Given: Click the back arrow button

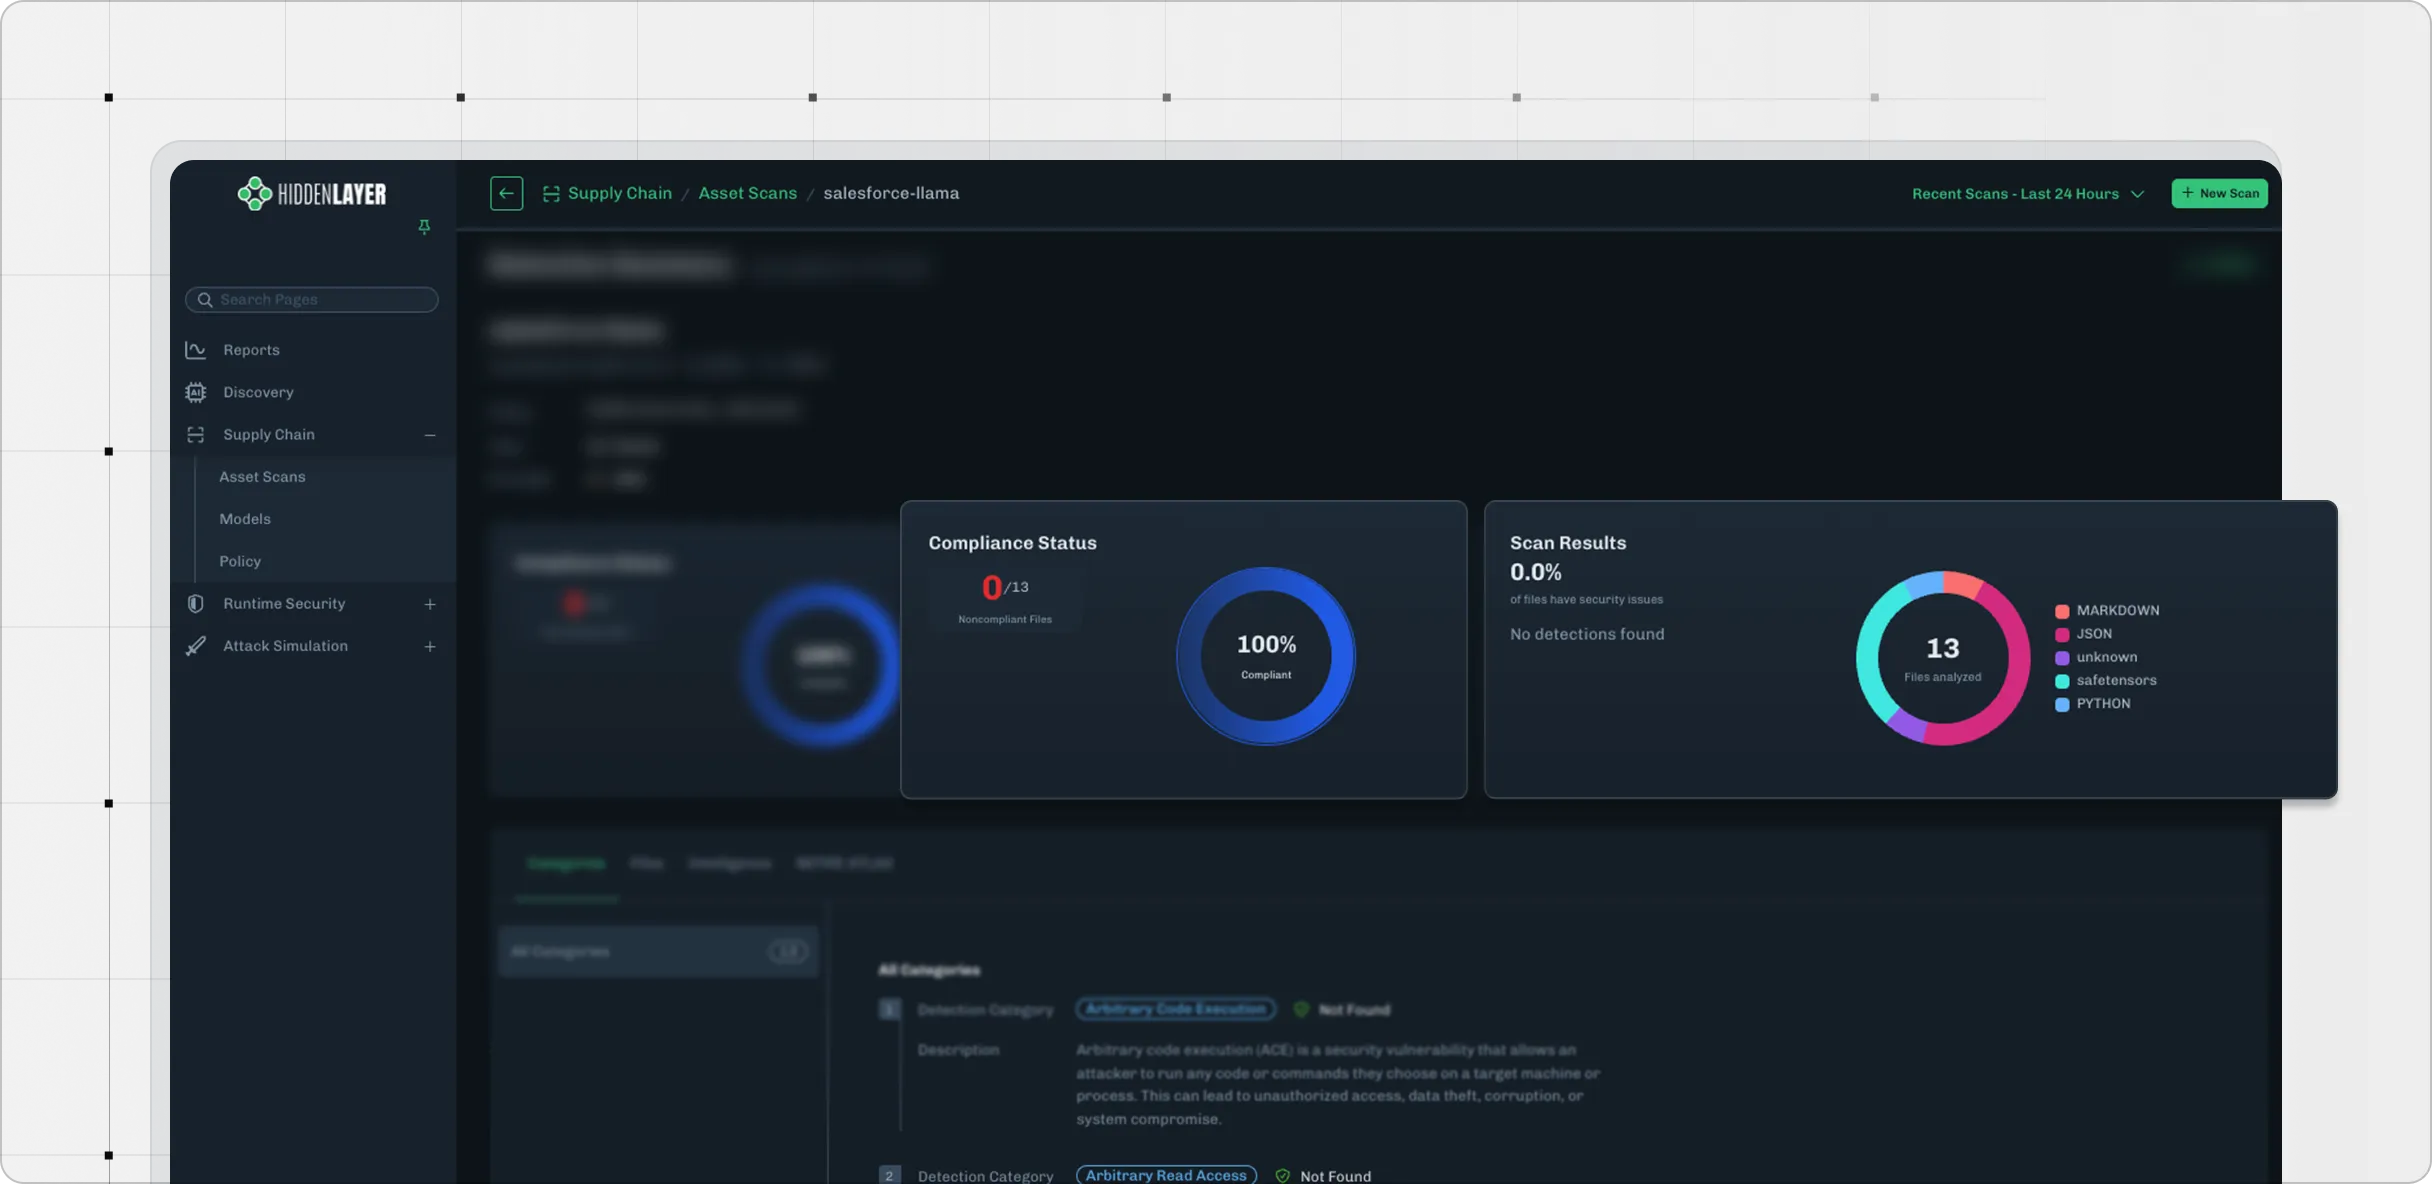Looking at the screenshot, I should (x=506, y=193).
